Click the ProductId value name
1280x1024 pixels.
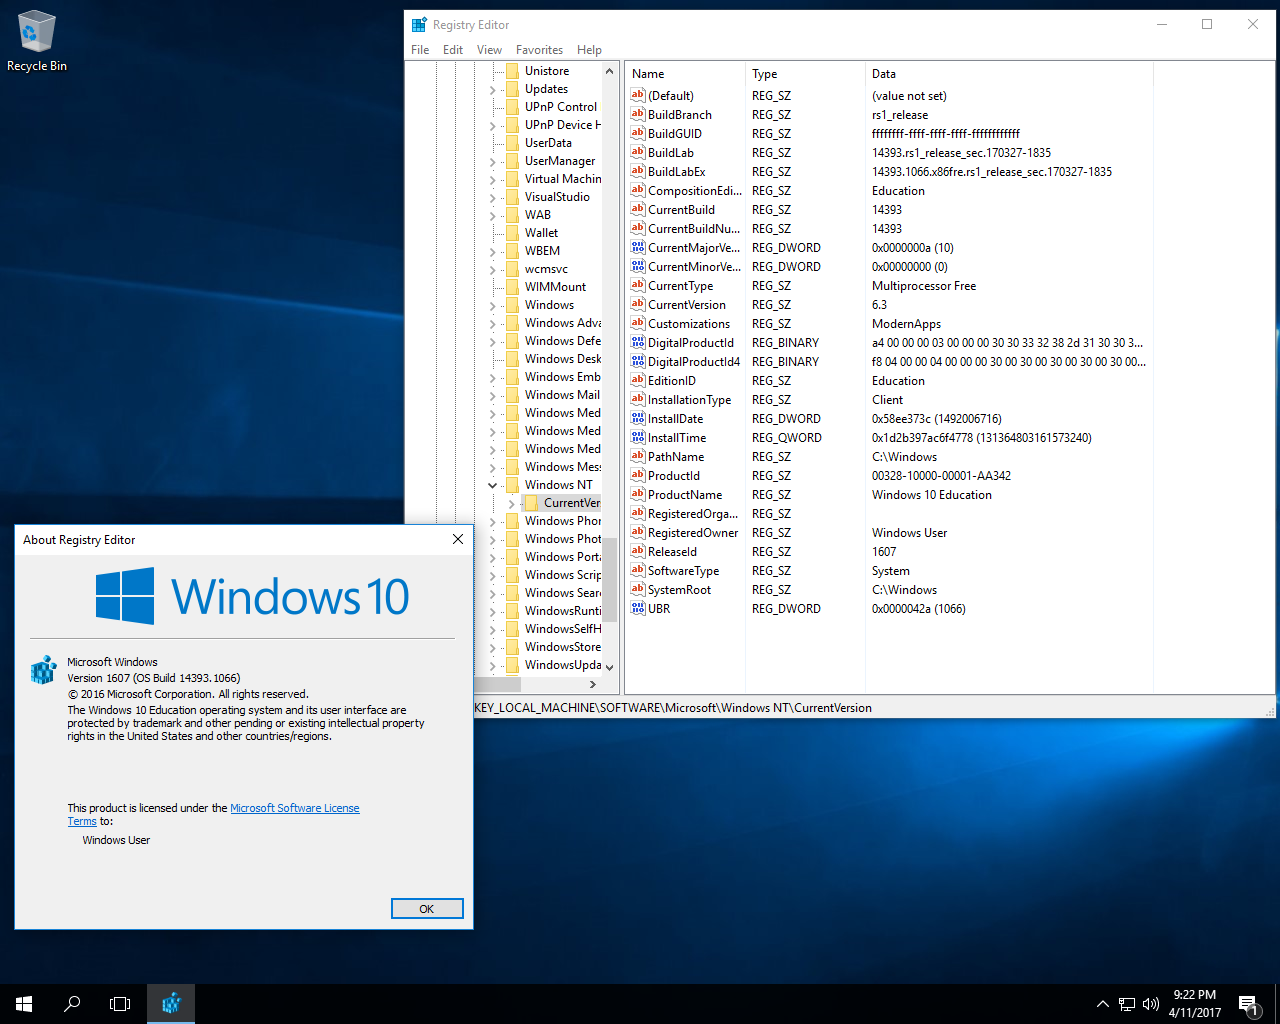coord(673,475)
